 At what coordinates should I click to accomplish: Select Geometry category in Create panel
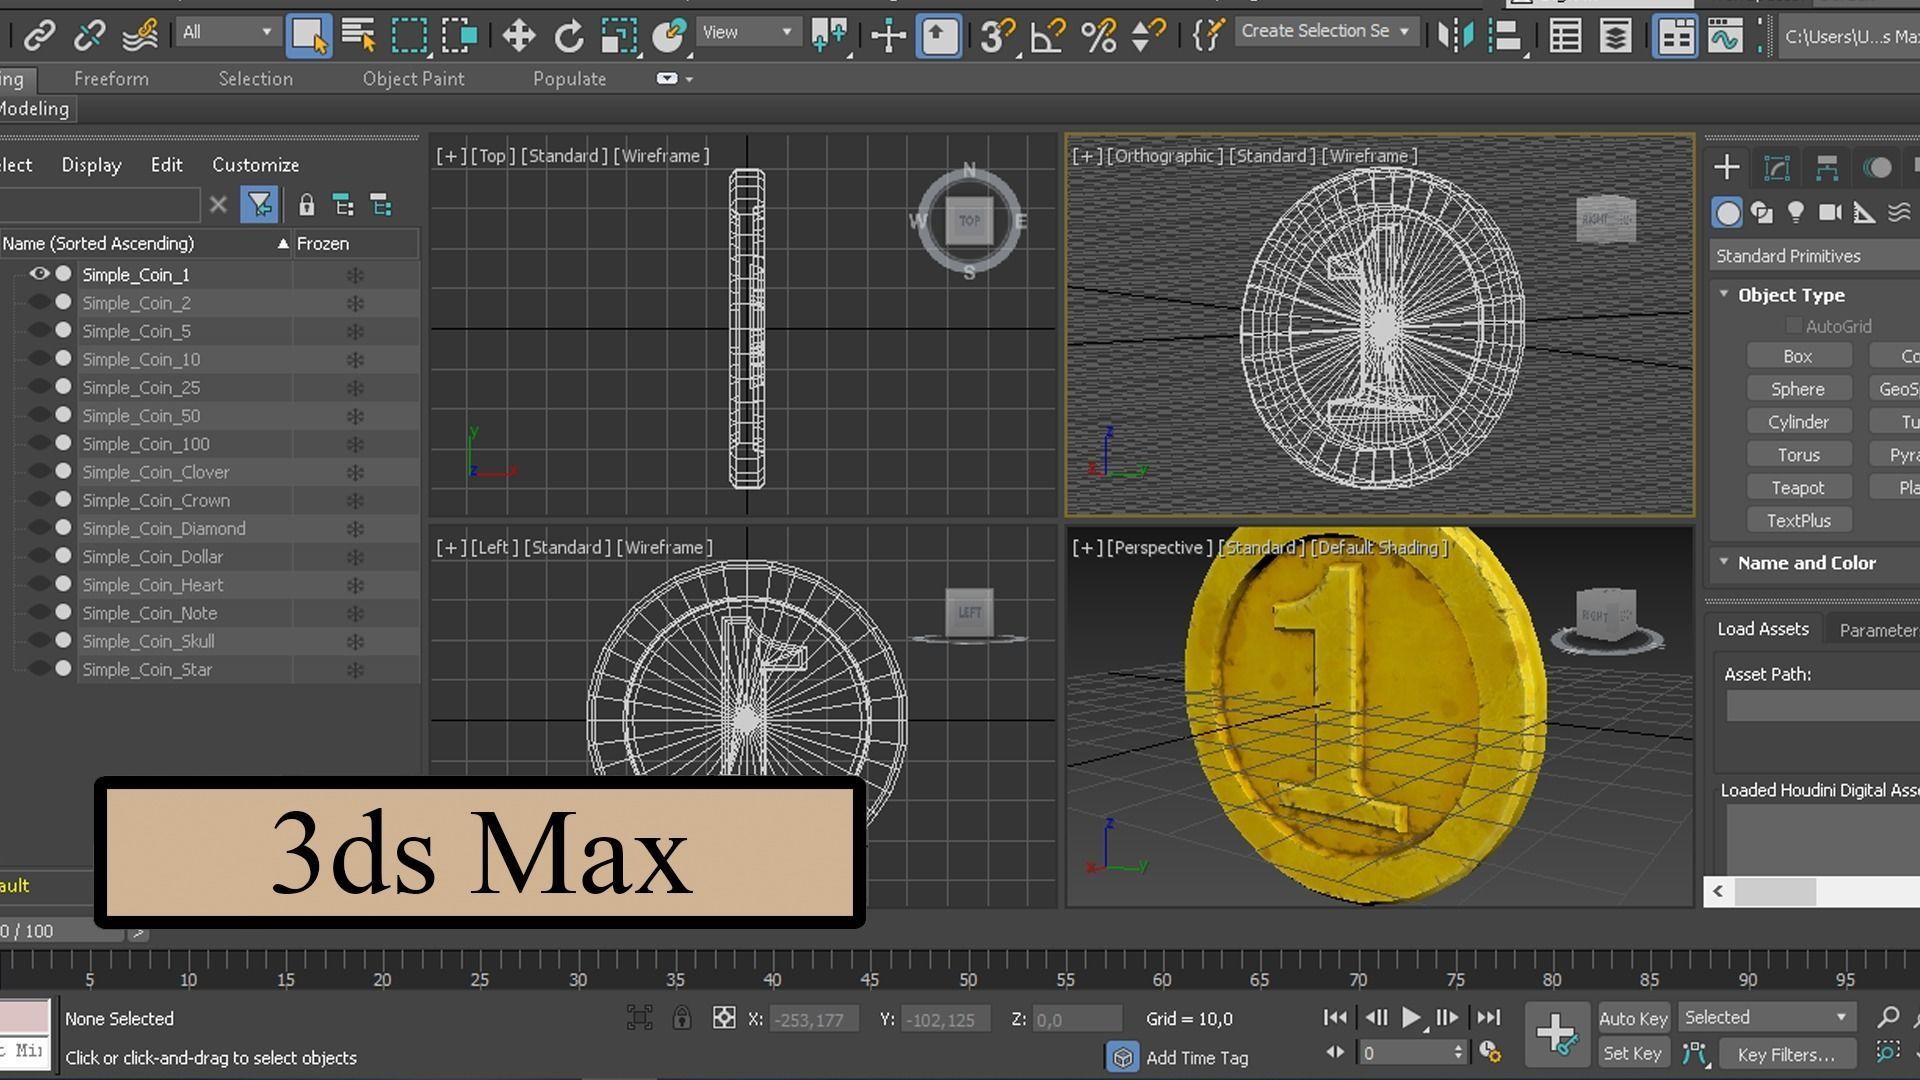pyautogui.click(x=1727, y=212)
